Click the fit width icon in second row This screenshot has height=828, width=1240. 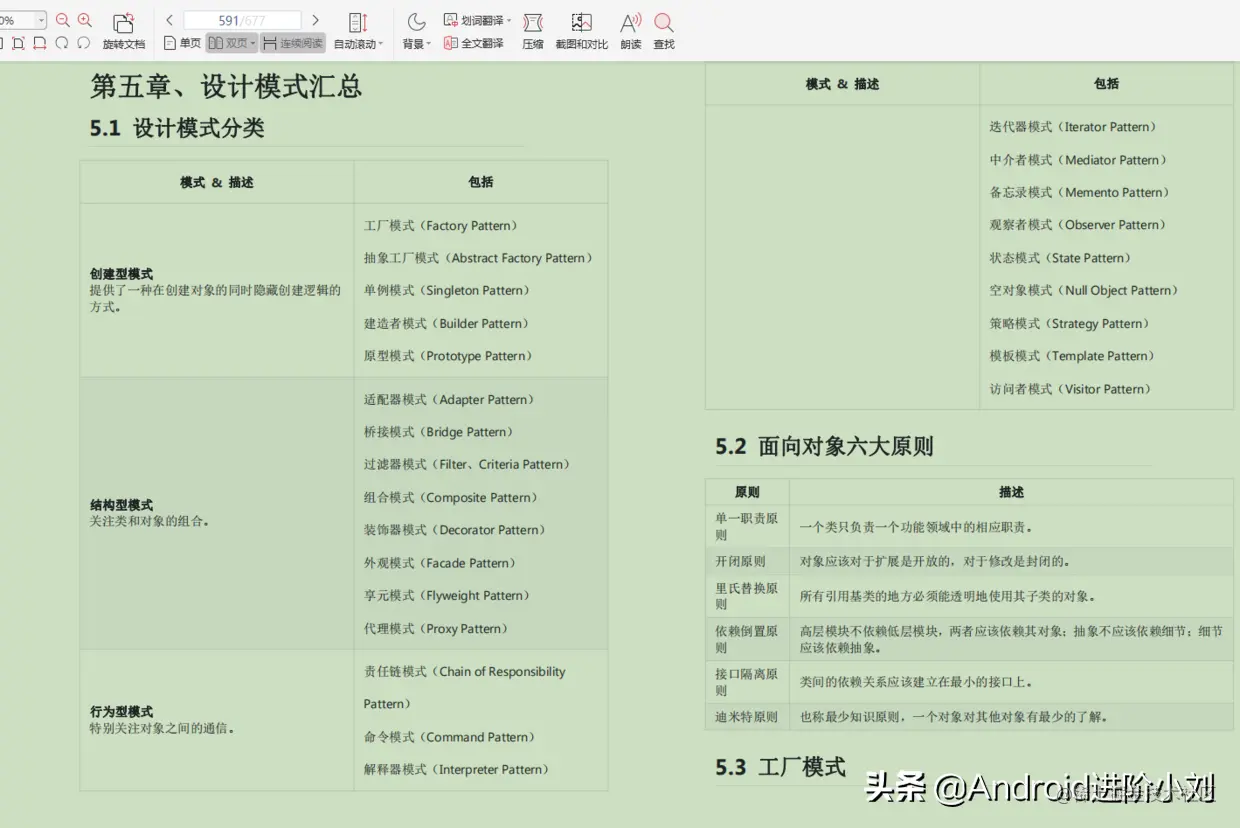[x=40, y=43]
